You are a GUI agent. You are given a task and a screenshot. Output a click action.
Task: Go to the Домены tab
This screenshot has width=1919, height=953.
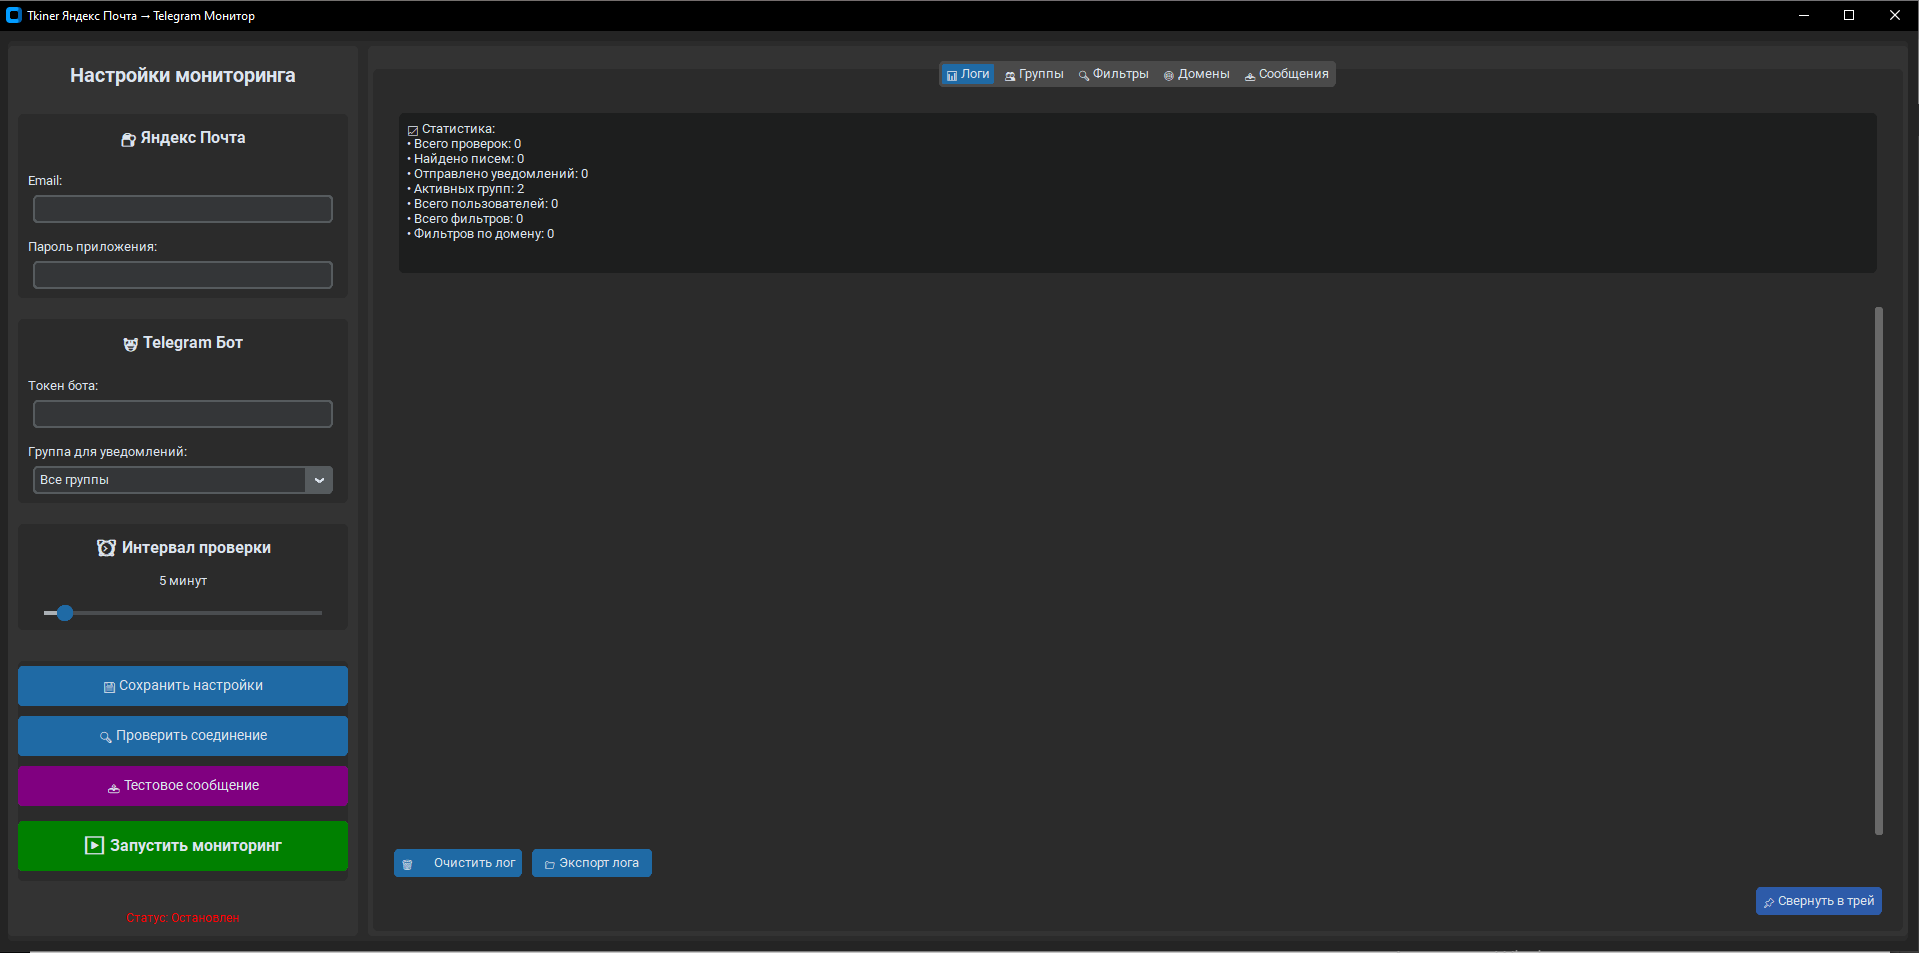(1196, 74)
